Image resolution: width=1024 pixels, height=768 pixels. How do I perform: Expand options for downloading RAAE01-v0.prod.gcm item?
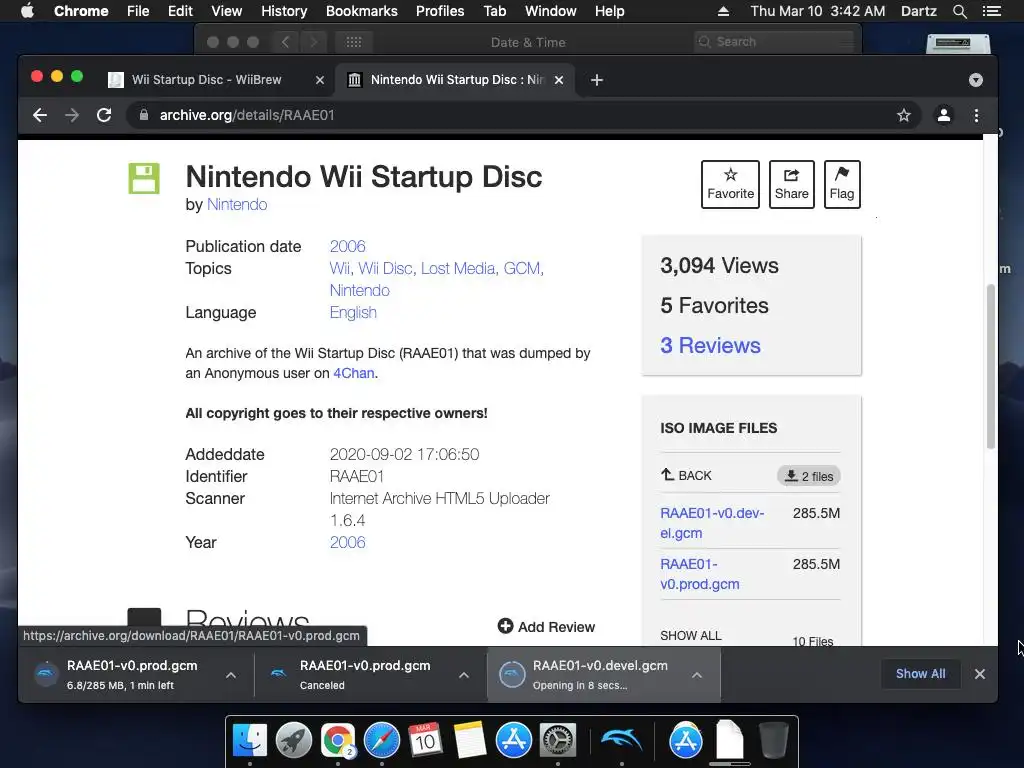[x=231, y=675]
